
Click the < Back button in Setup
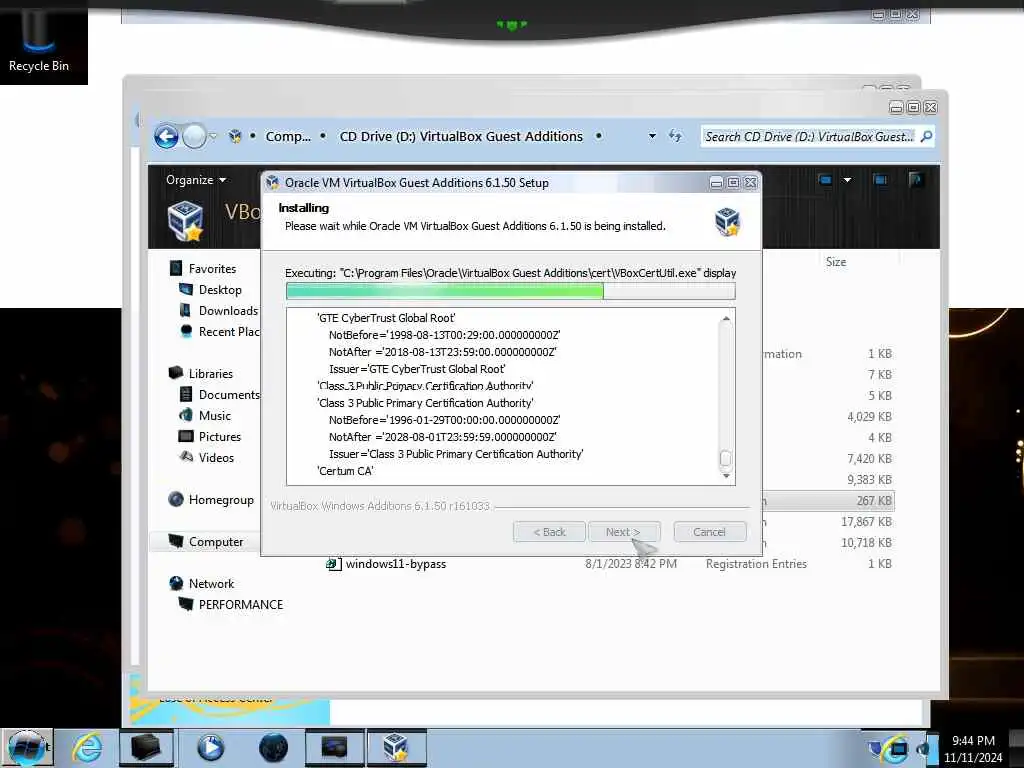(549, 532)
